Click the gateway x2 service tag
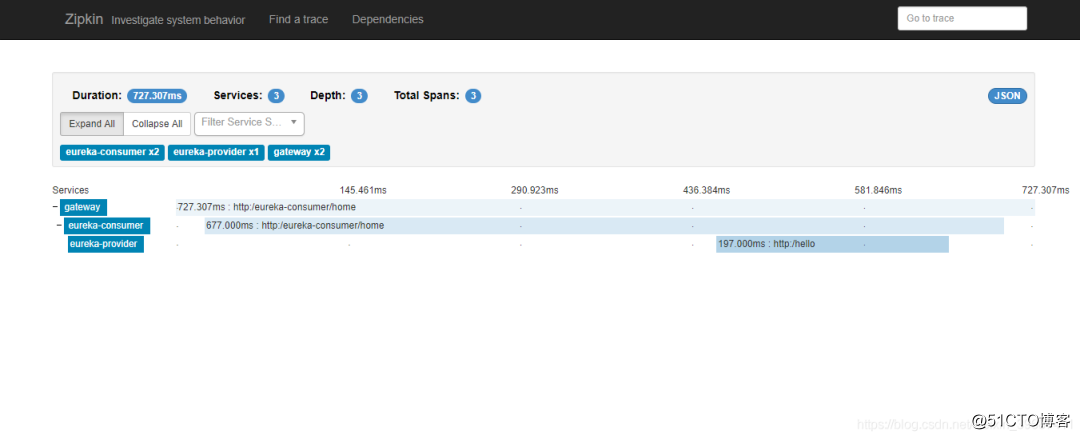Image resolution: width=1080 pixels, height=439 pixels. coord(299,152)
